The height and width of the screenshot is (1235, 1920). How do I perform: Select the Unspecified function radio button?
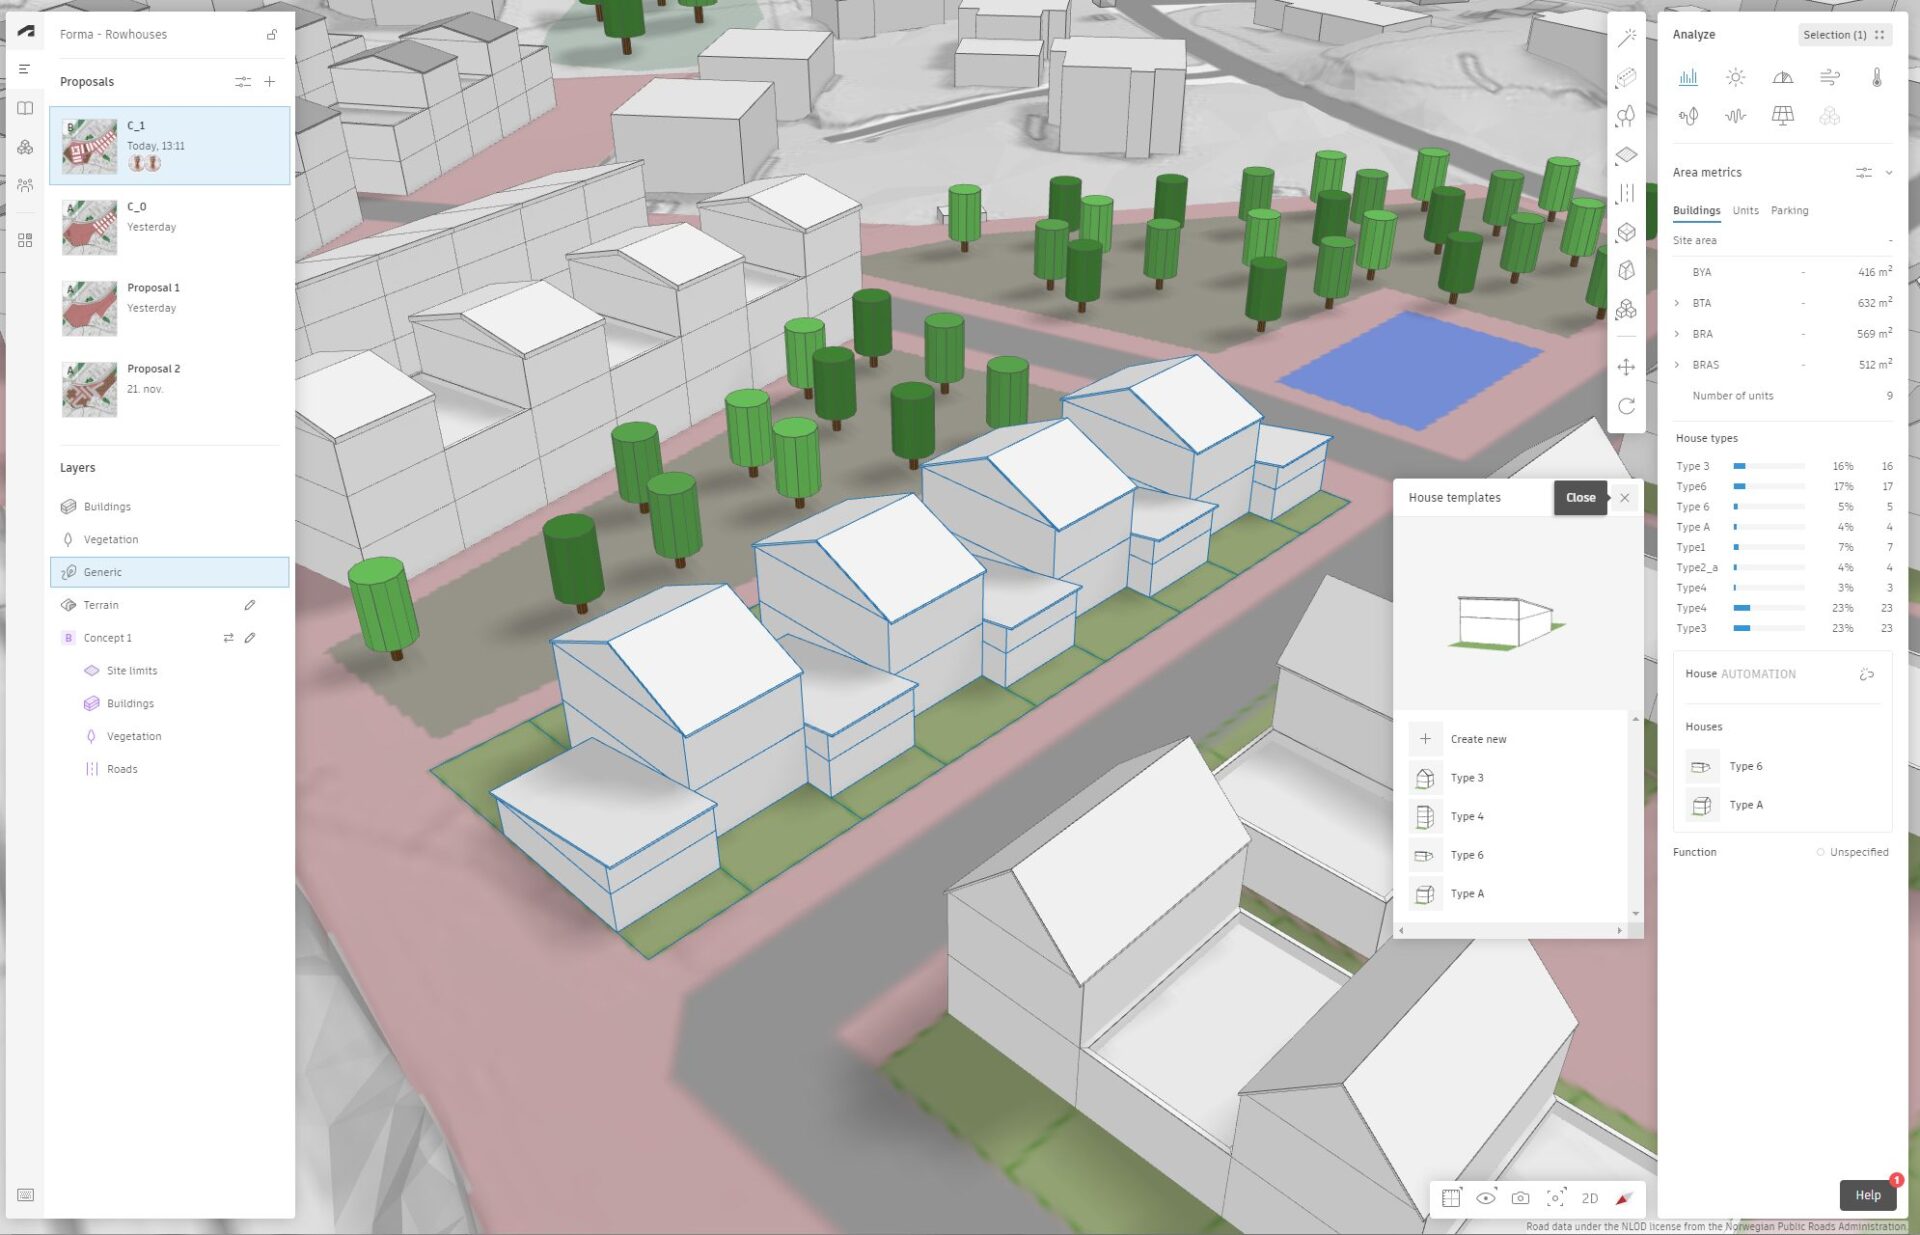[1820, 851]
